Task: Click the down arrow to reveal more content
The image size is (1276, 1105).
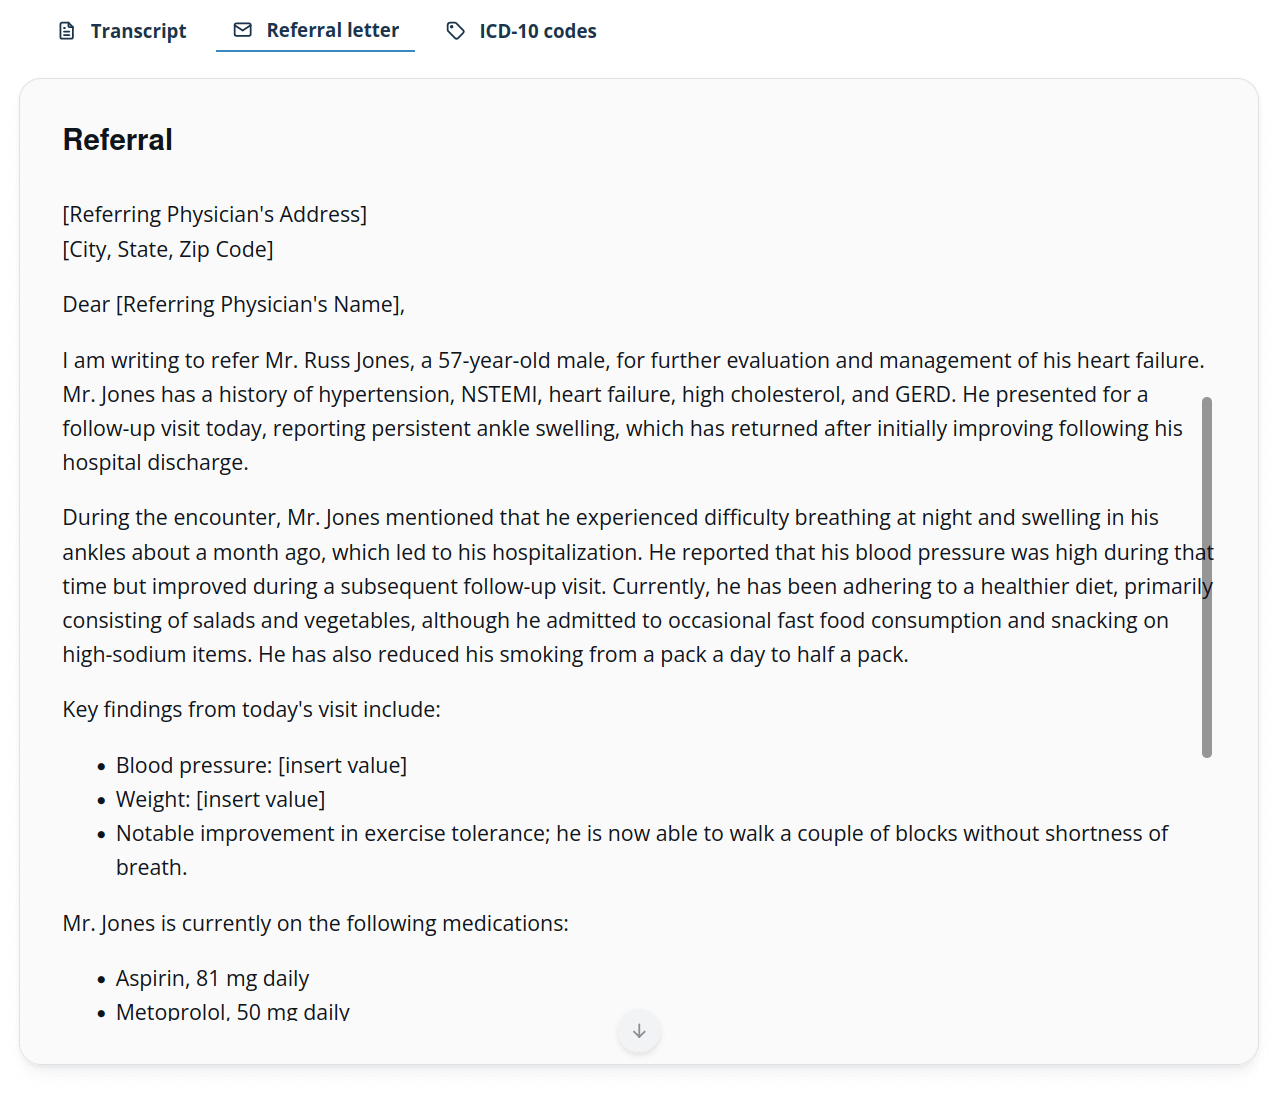Action: [638, 1031]
